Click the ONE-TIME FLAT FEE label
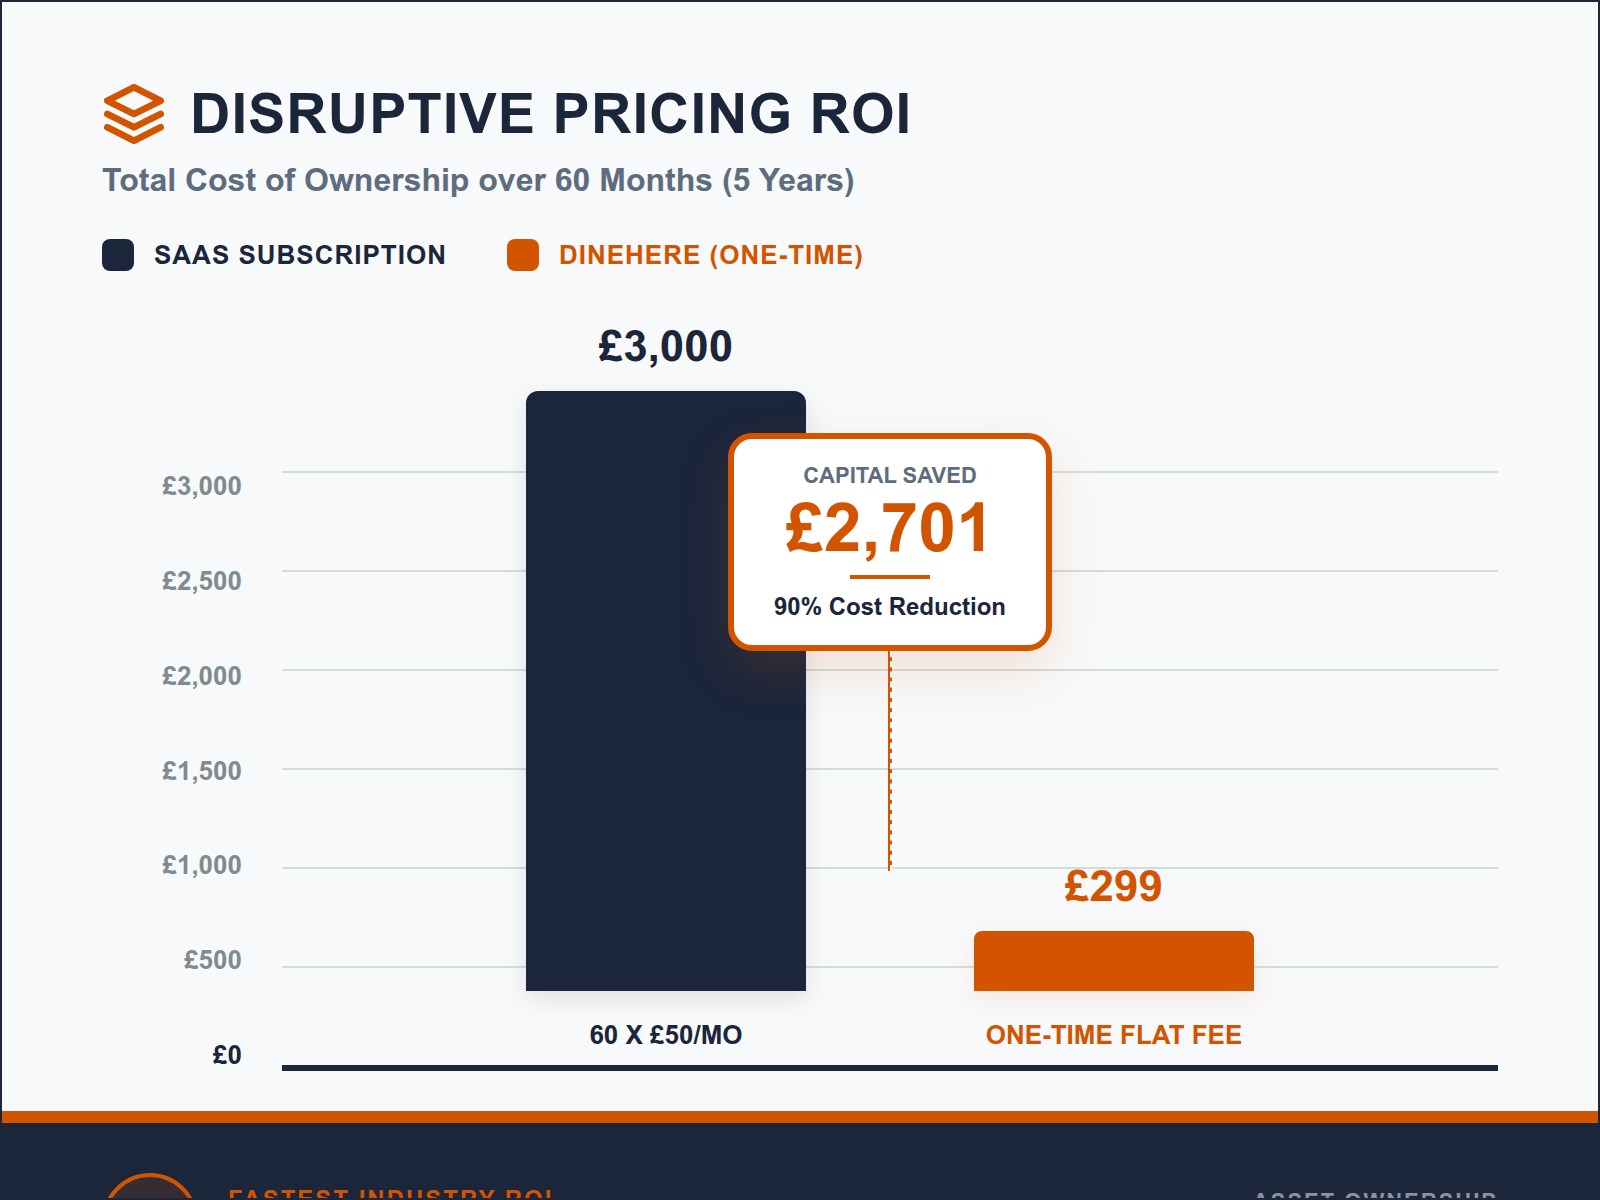Viewport: 1600px width, 1200px height. point(1113,1035)
